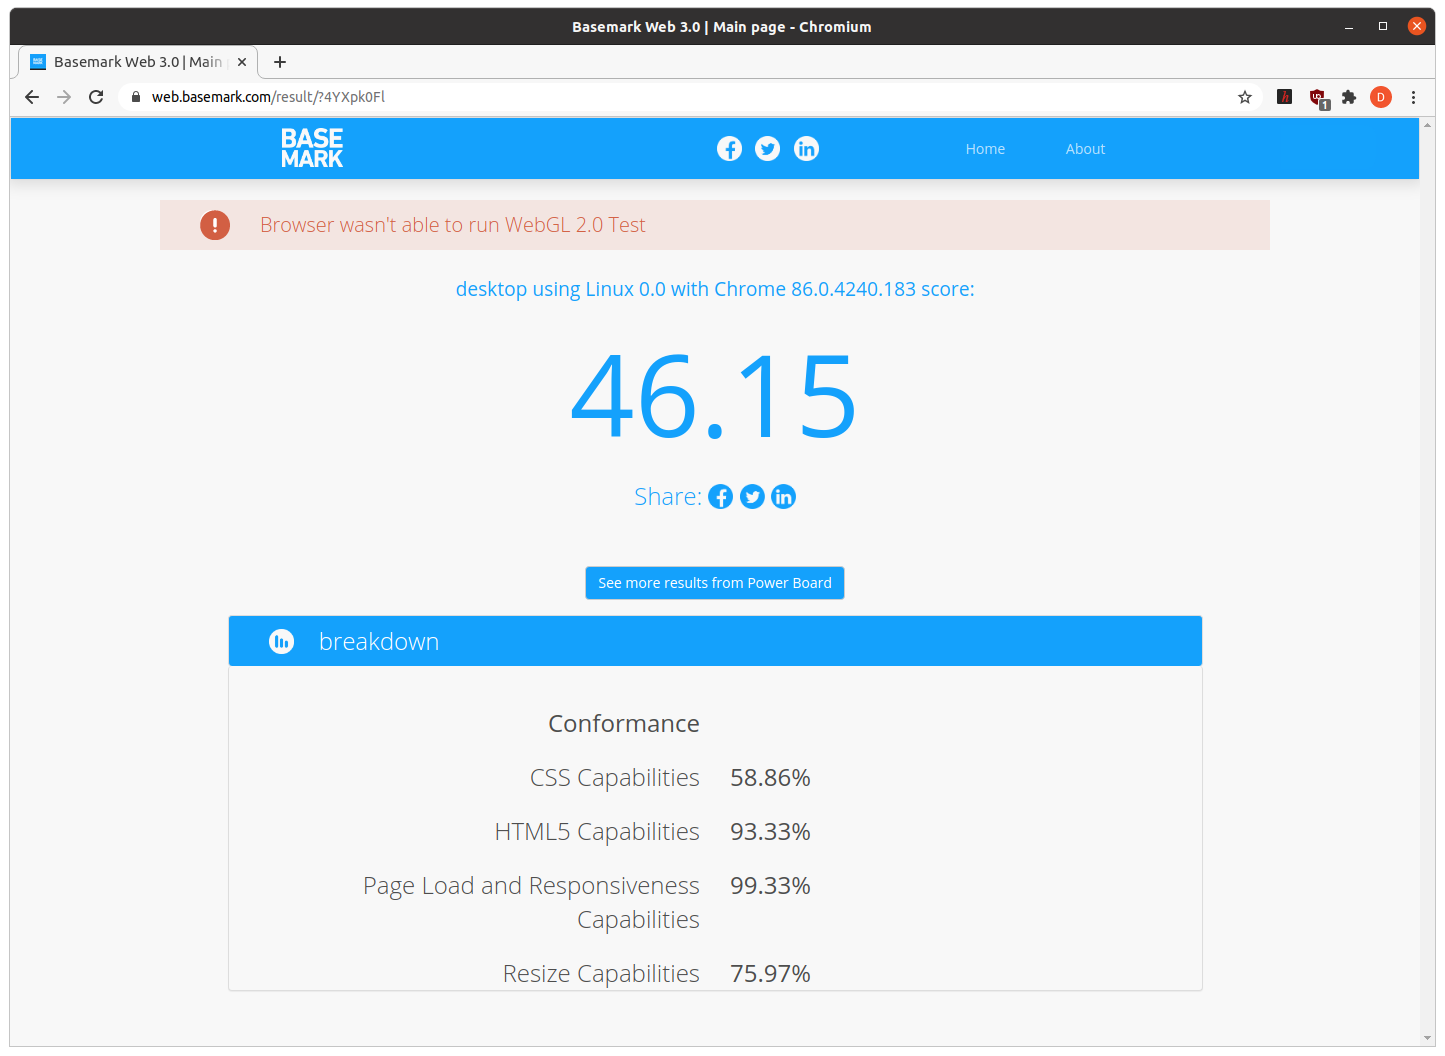Share result on Twitter next to Share label

(752, 497)
